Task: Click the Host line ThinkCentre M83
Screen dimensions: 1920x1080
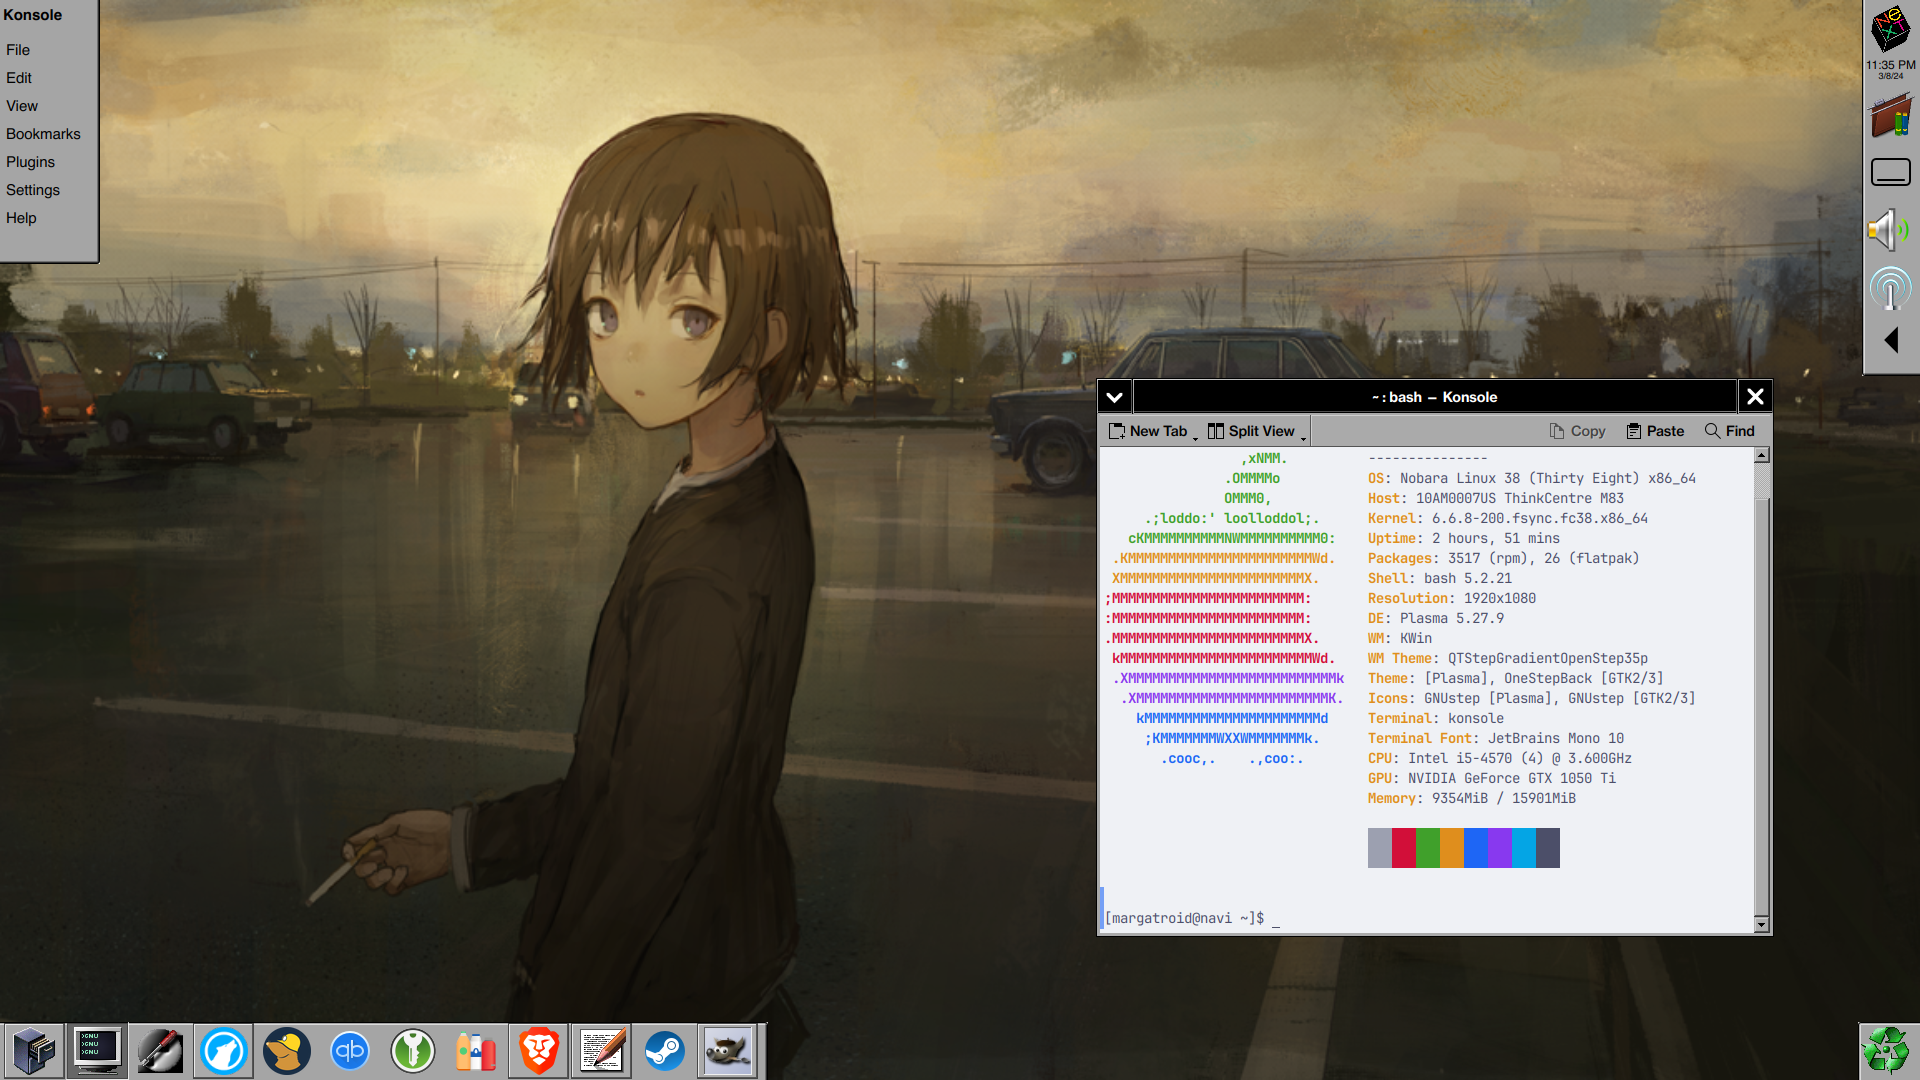Action: point(1496,498)
